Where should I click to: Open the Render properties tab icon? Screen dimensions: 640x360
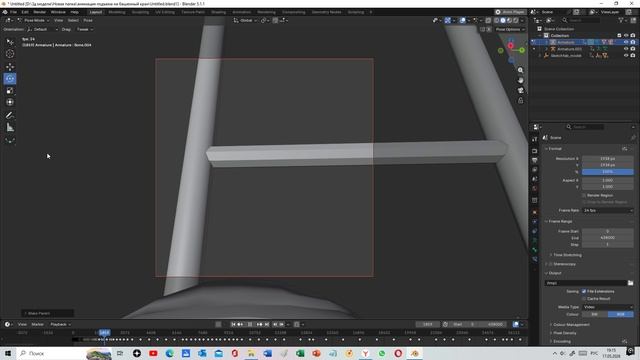pos(535,151)
